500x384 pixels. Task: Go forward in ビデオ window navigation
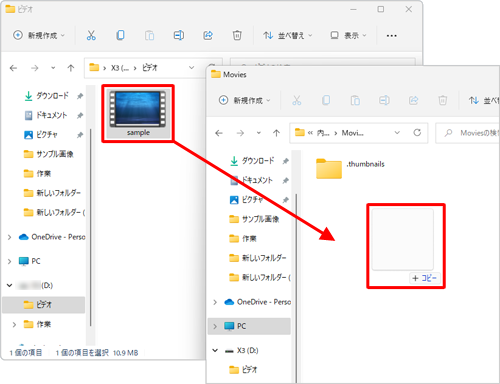coord(35,68)
